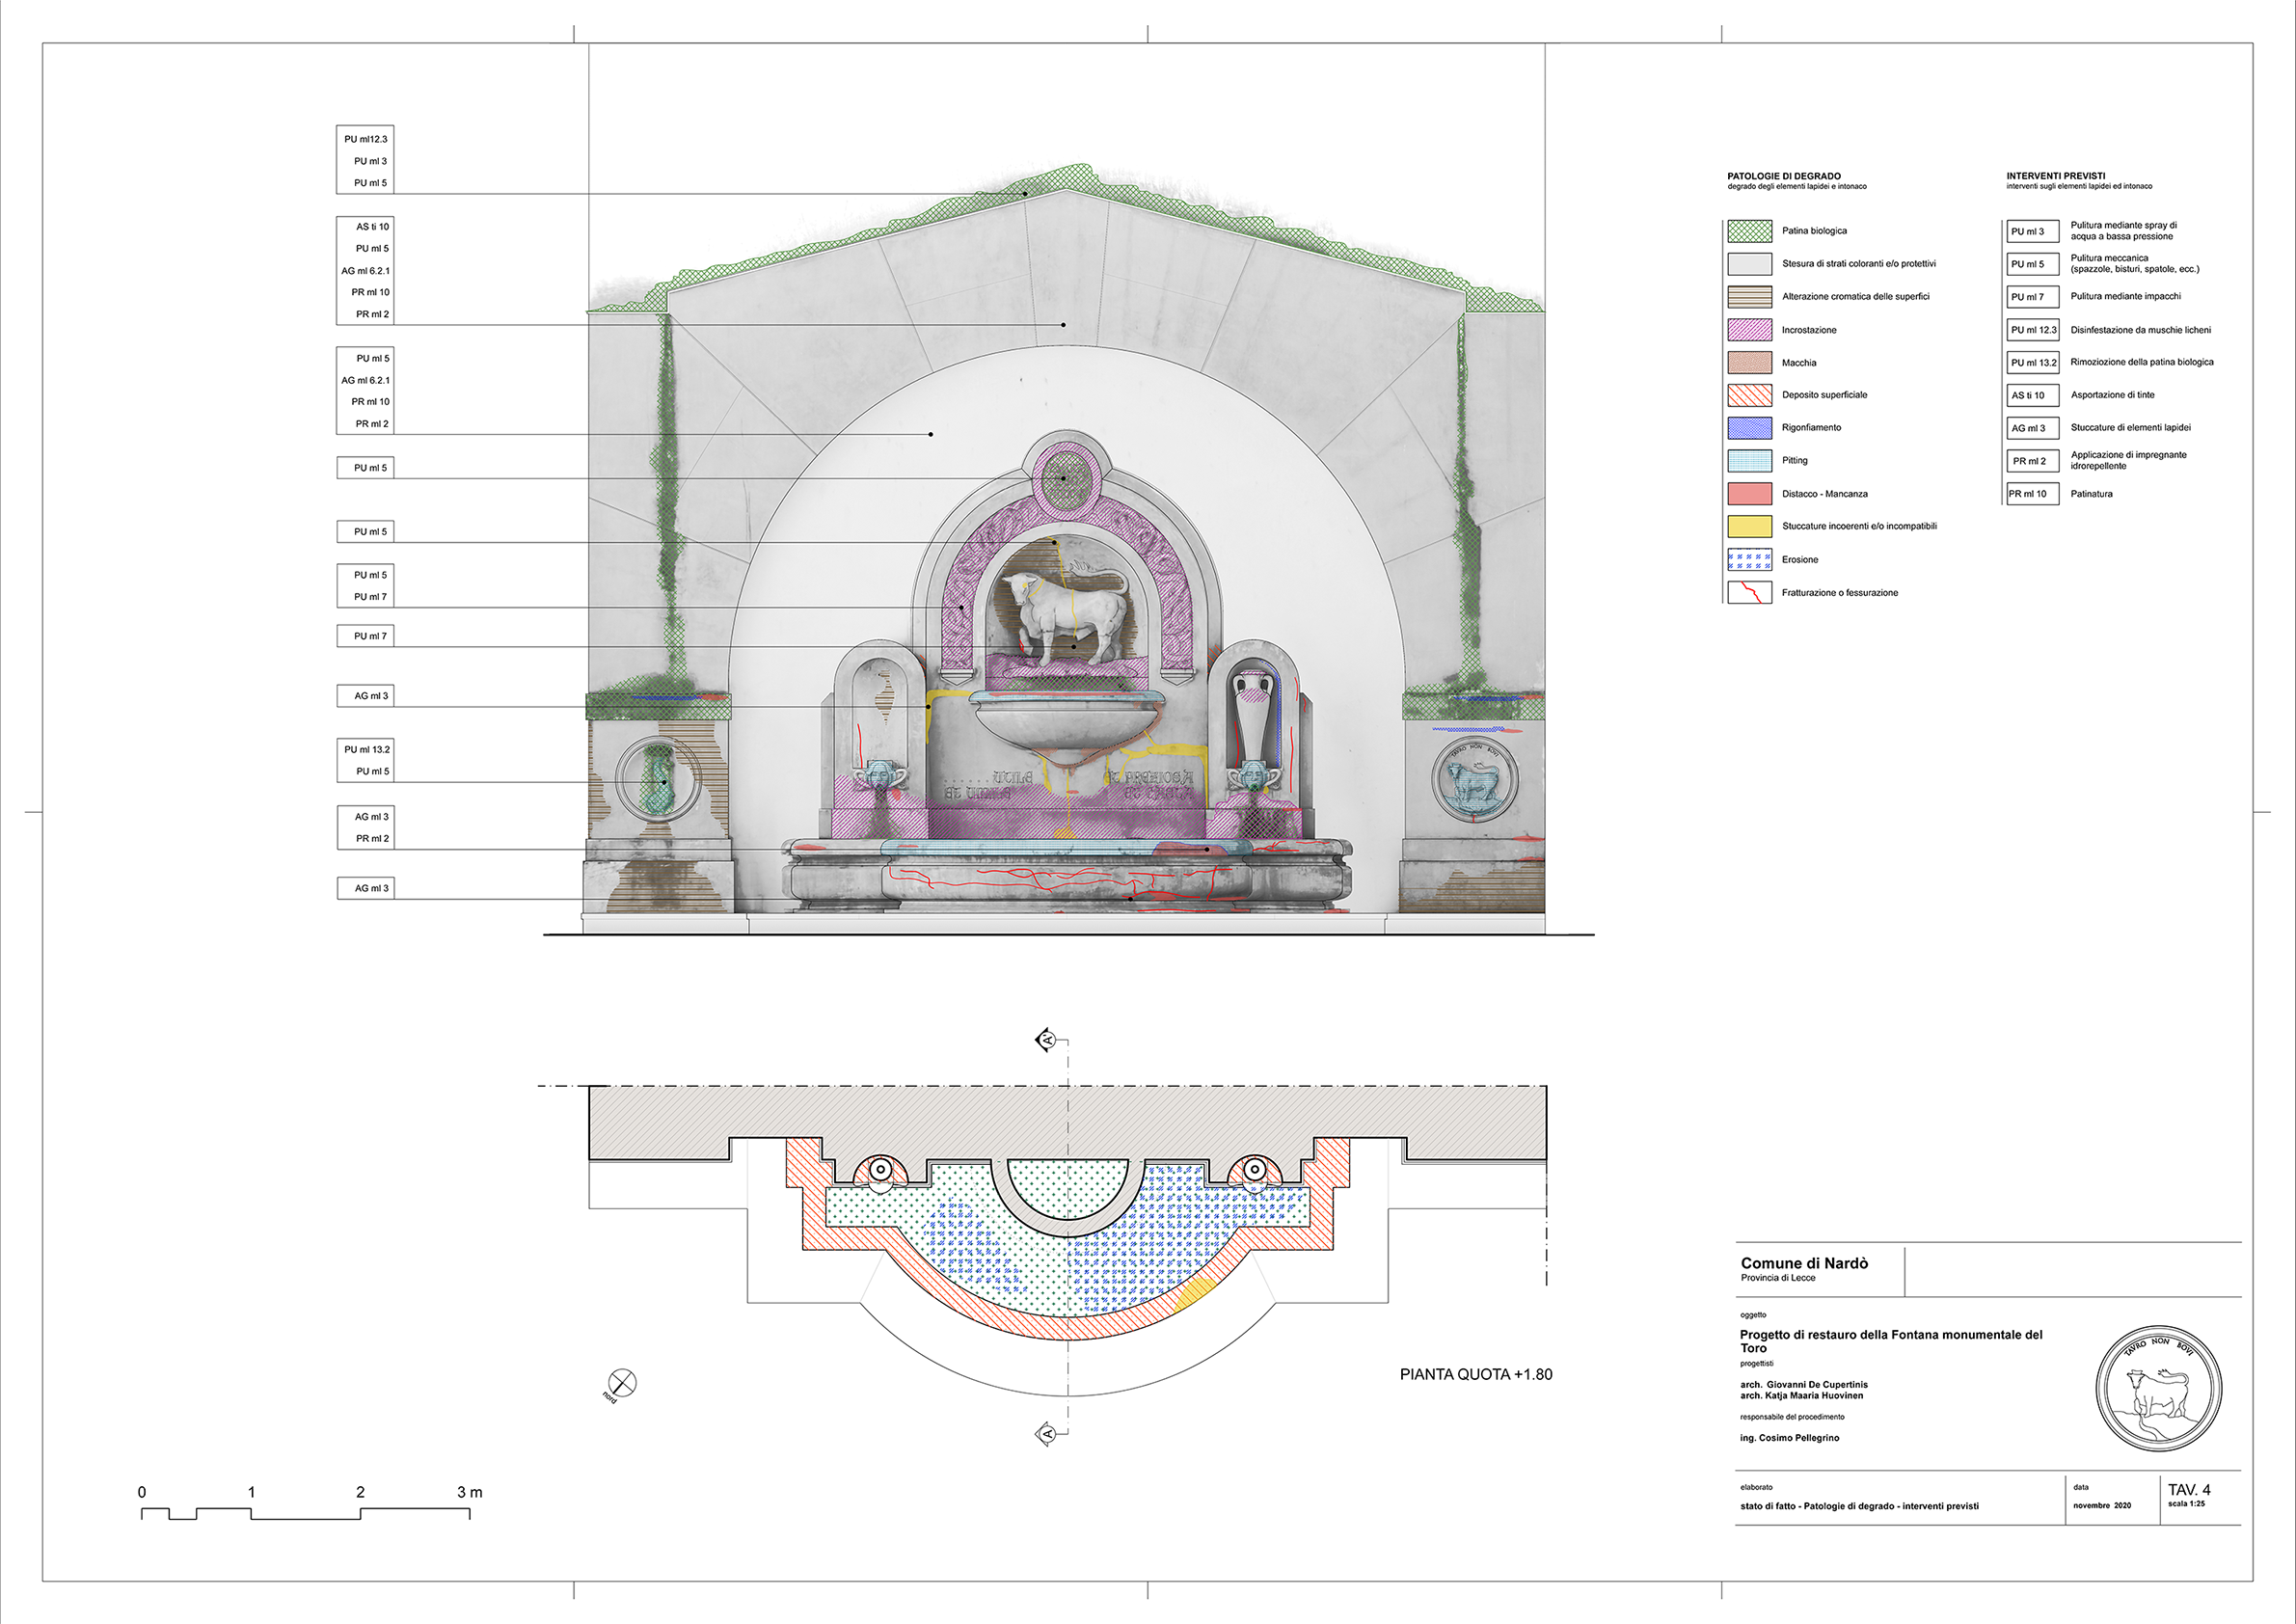Click 'Rimoziozione della patina biologica' text

pos(2142,362)
